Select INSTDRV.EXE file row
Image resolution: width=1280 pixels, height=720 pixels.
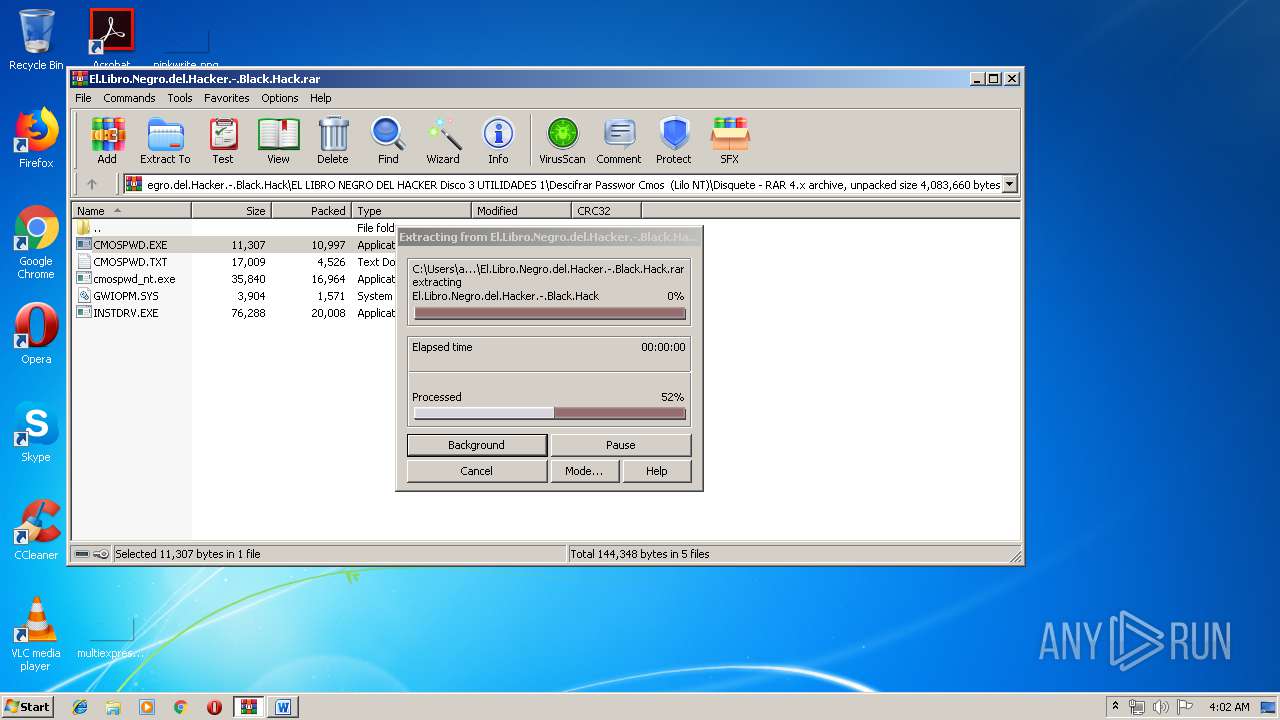(x=235, y=313)
